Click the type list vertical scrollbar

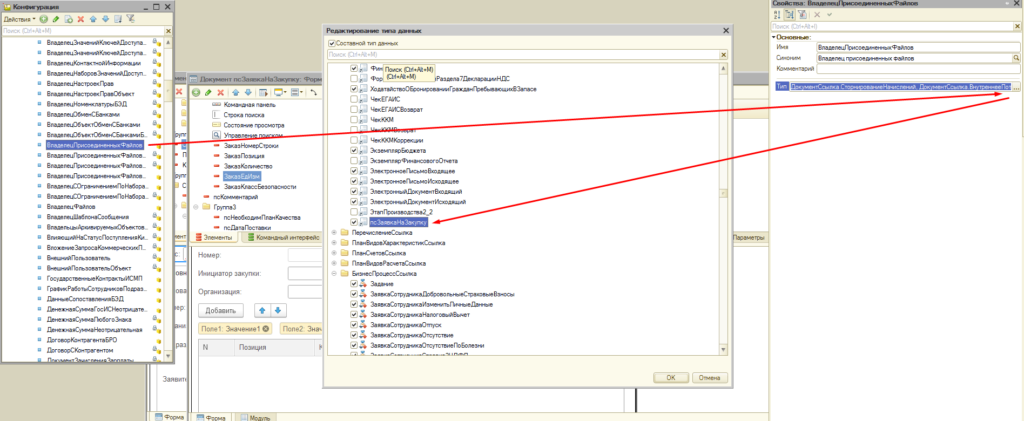(x=723, y=209)
